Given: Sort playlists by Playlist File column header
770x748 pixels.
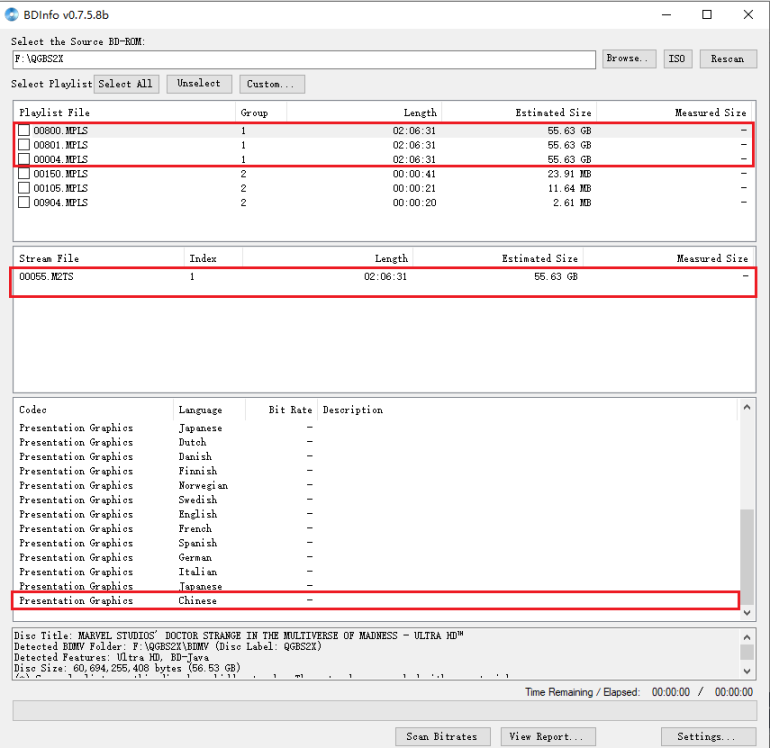Looking at the screenshot, I should 125,112.
